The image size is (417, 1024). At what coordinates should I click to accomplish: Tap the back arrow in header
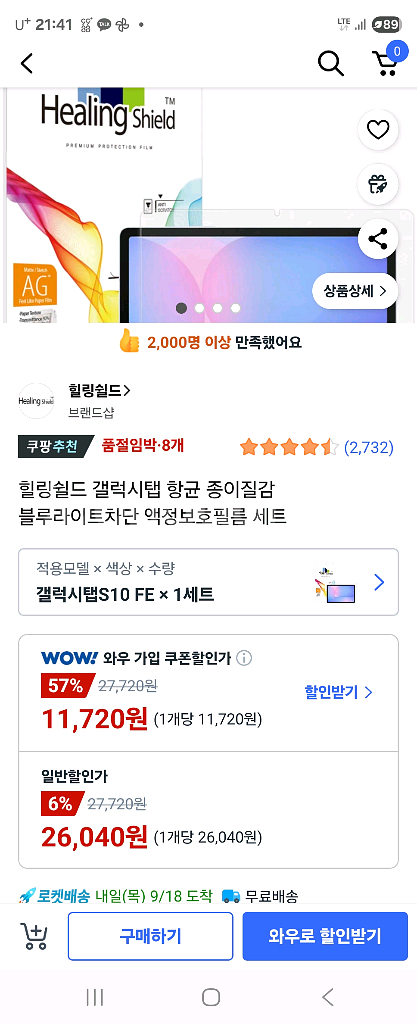tap(26, 63)
